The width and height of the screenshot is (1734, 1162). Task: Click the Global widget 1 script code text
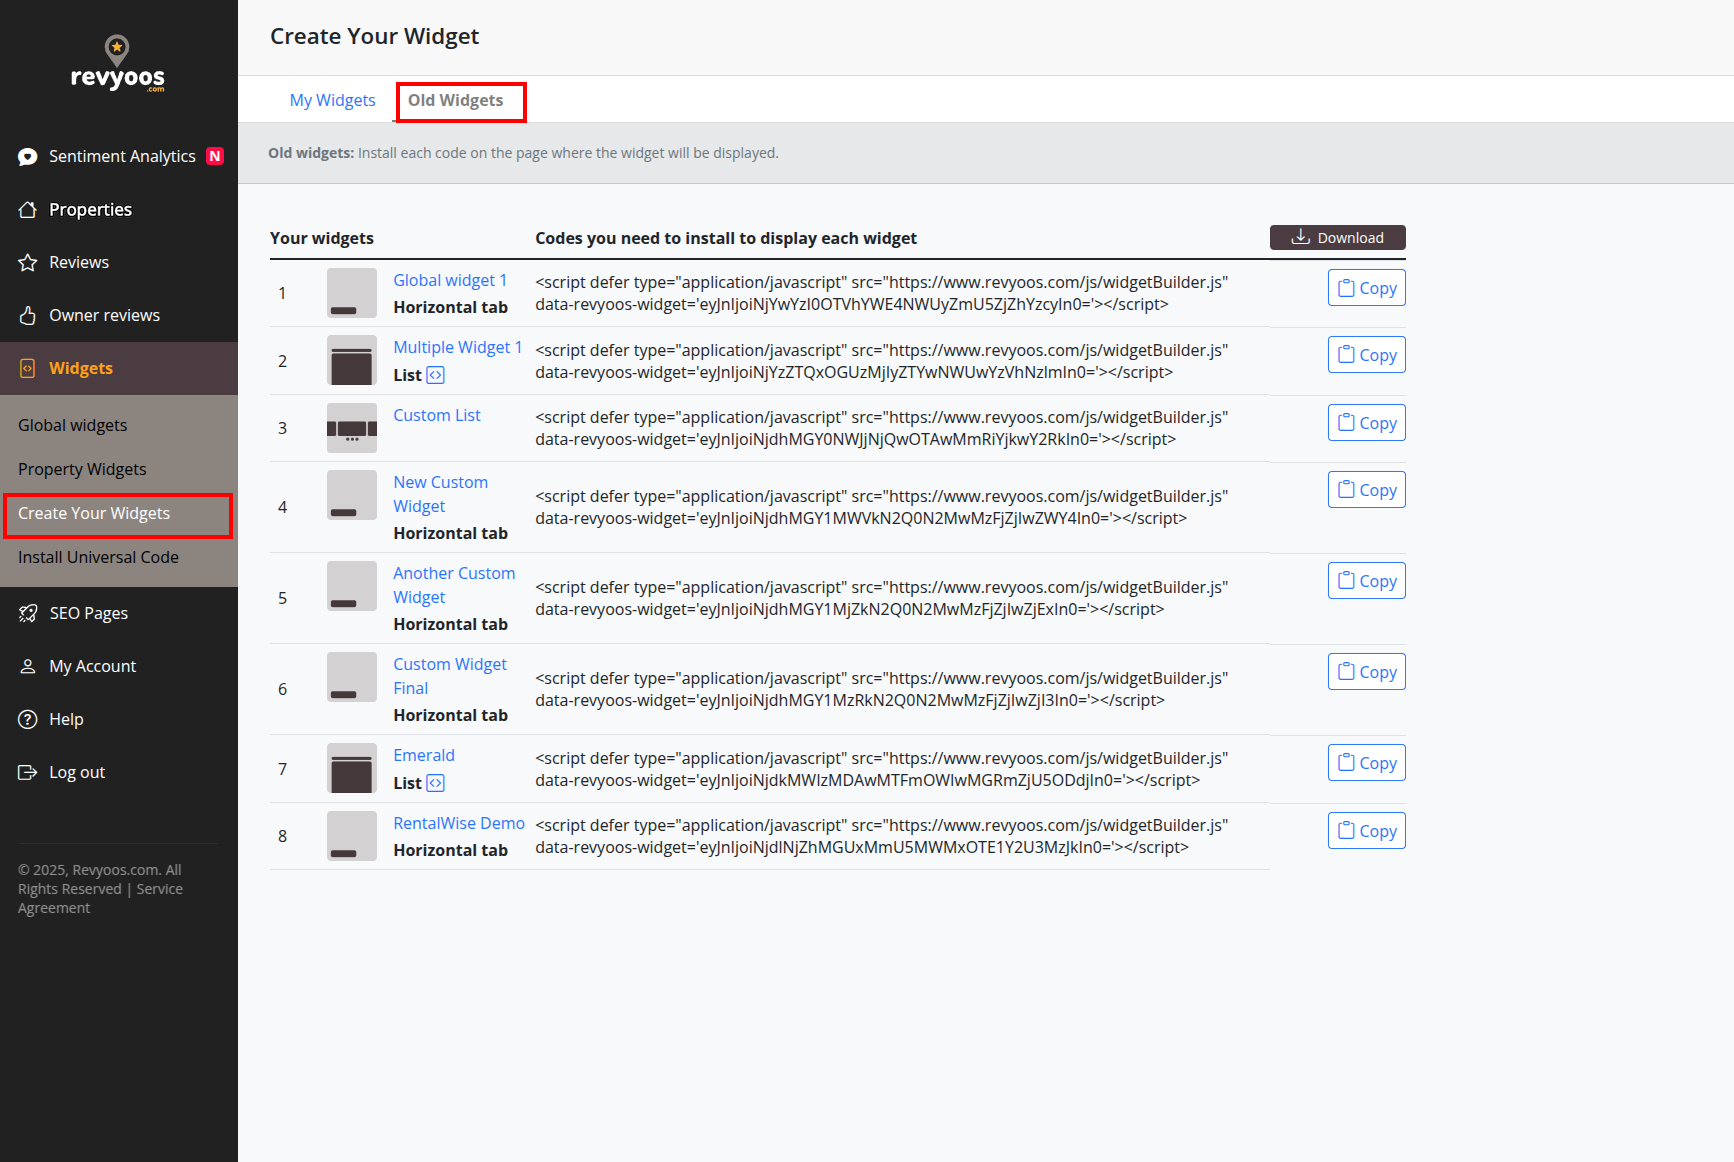[882, 293]
